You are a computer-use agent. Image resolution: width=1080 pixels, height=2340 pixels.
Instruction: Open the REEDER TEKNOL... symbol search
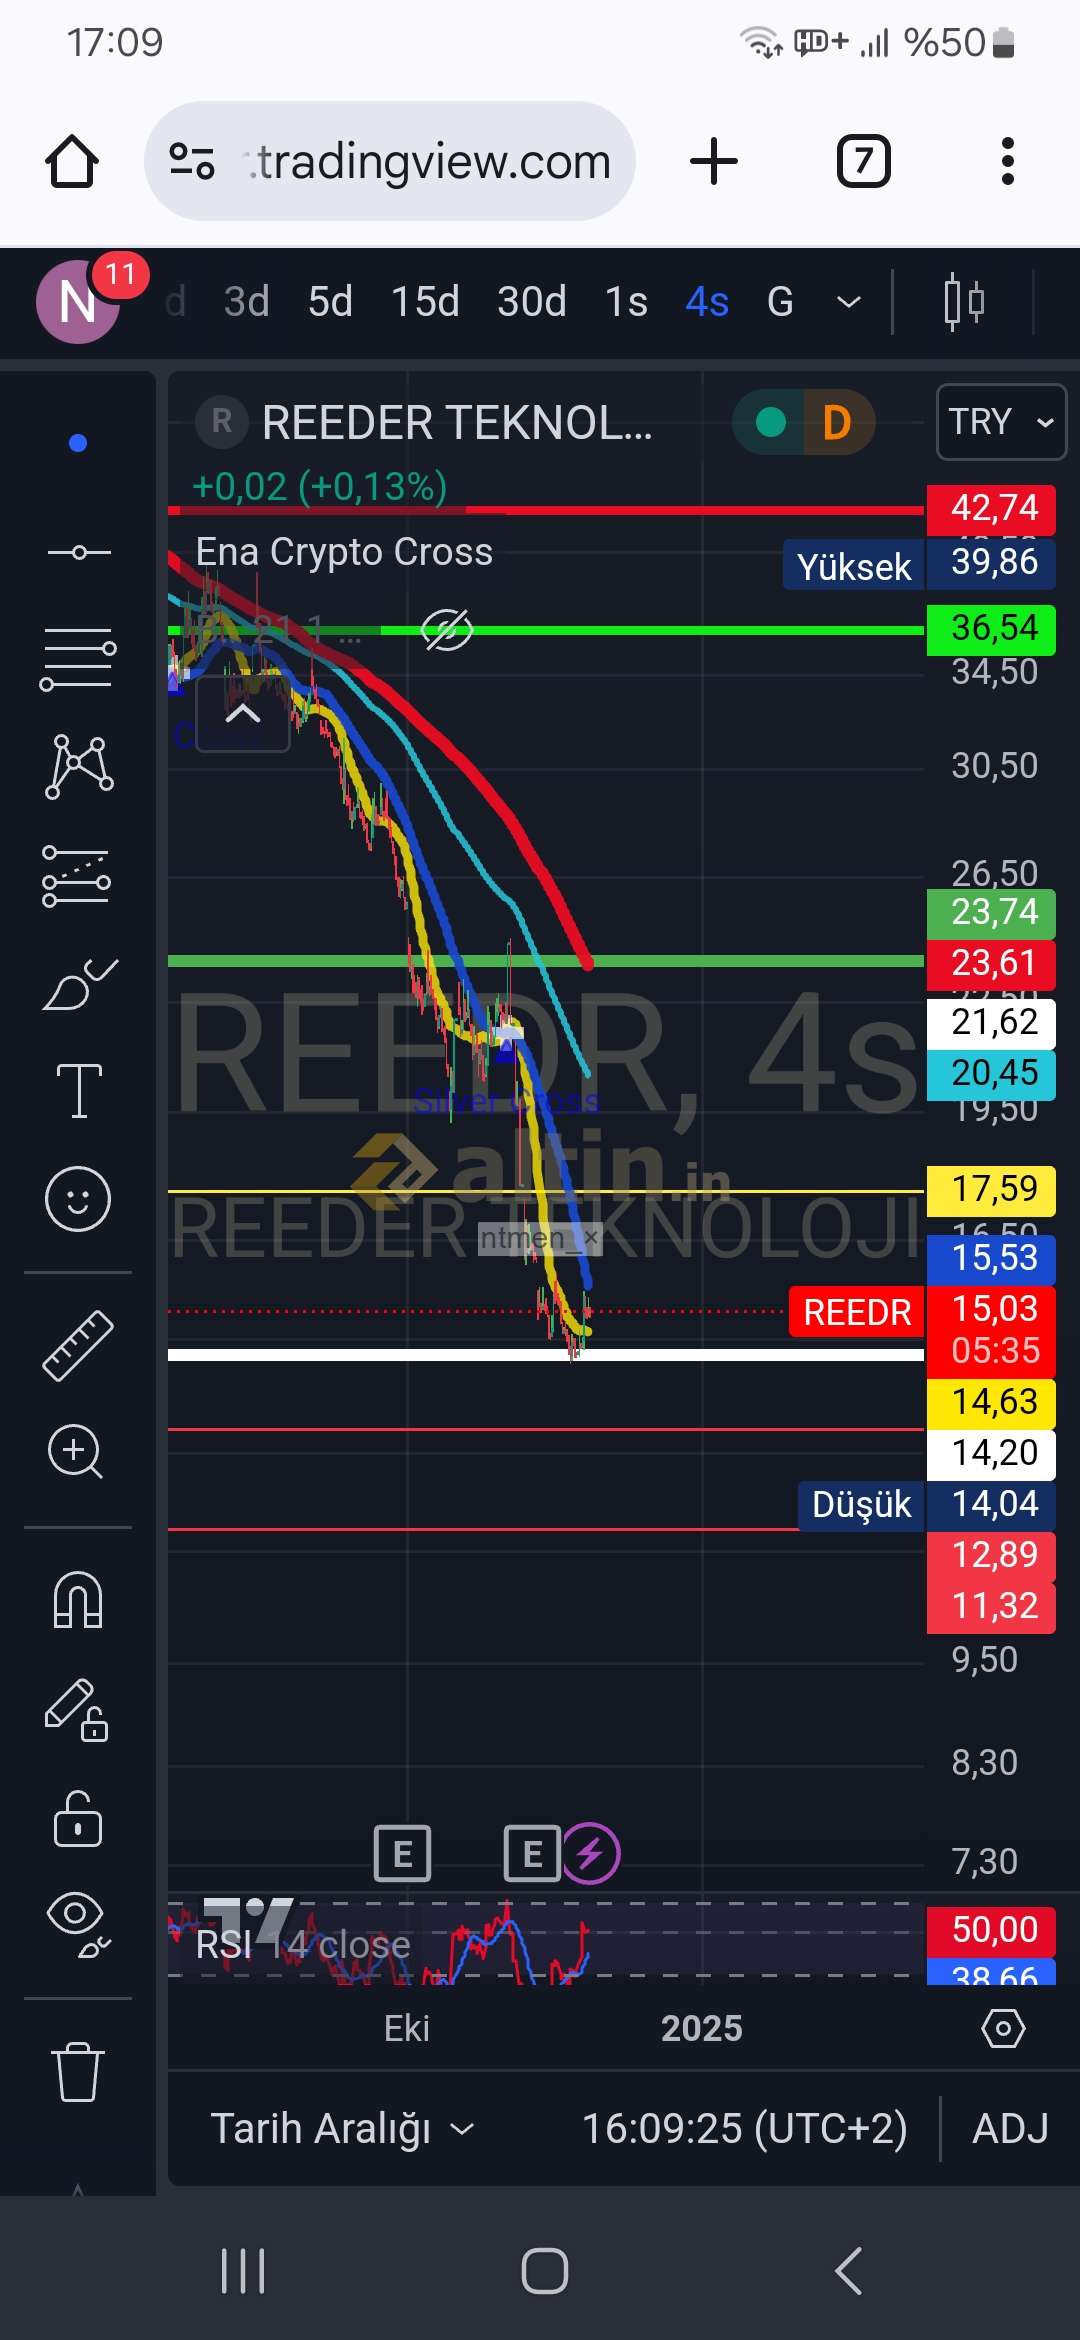457,422
